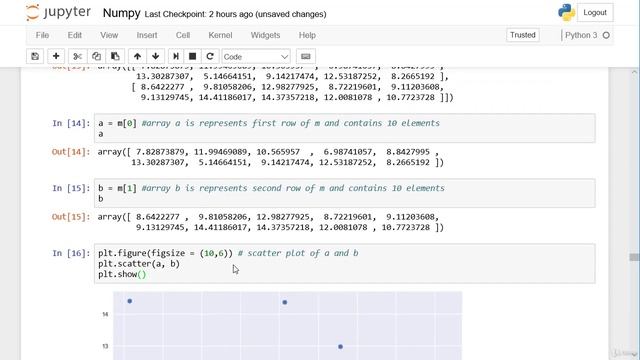Select code cell In [14] with m[0]
The image size is (640, 360).
click(x=344, y=128)
